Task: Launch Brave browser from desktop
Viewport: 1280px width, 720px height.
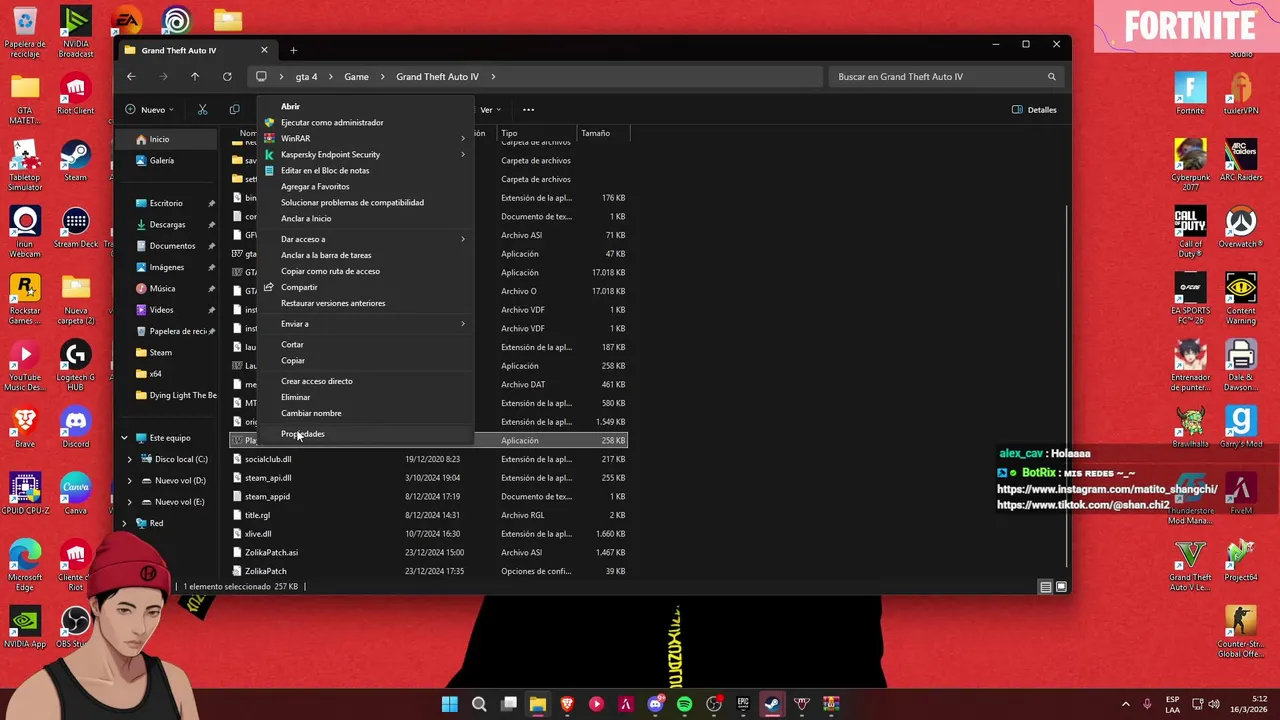Action: click(25, 426)
